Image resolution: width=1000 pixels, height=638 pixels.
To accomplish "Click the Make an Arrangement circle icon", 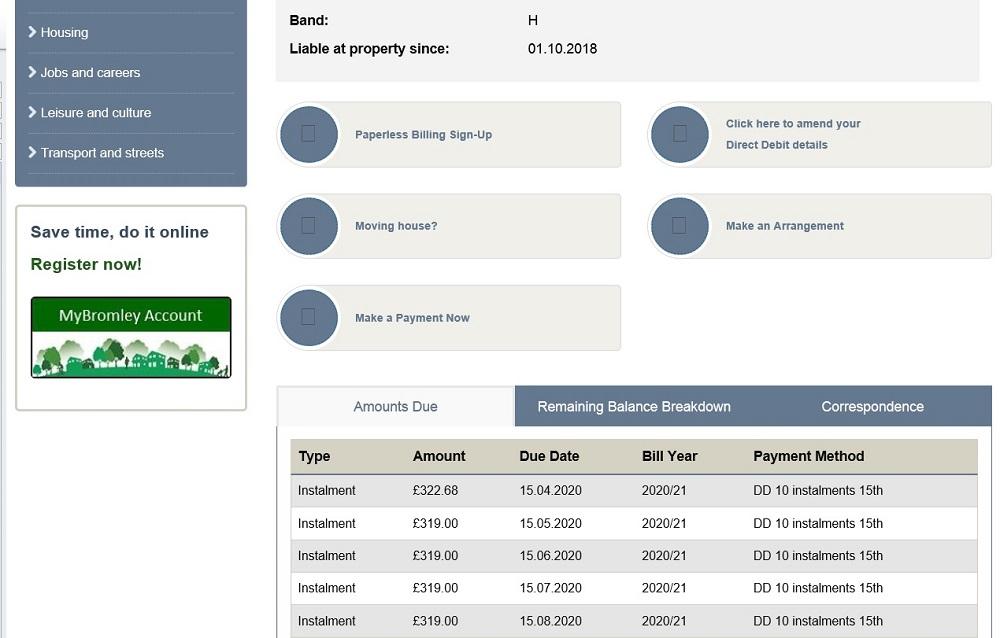I will 680,226.
